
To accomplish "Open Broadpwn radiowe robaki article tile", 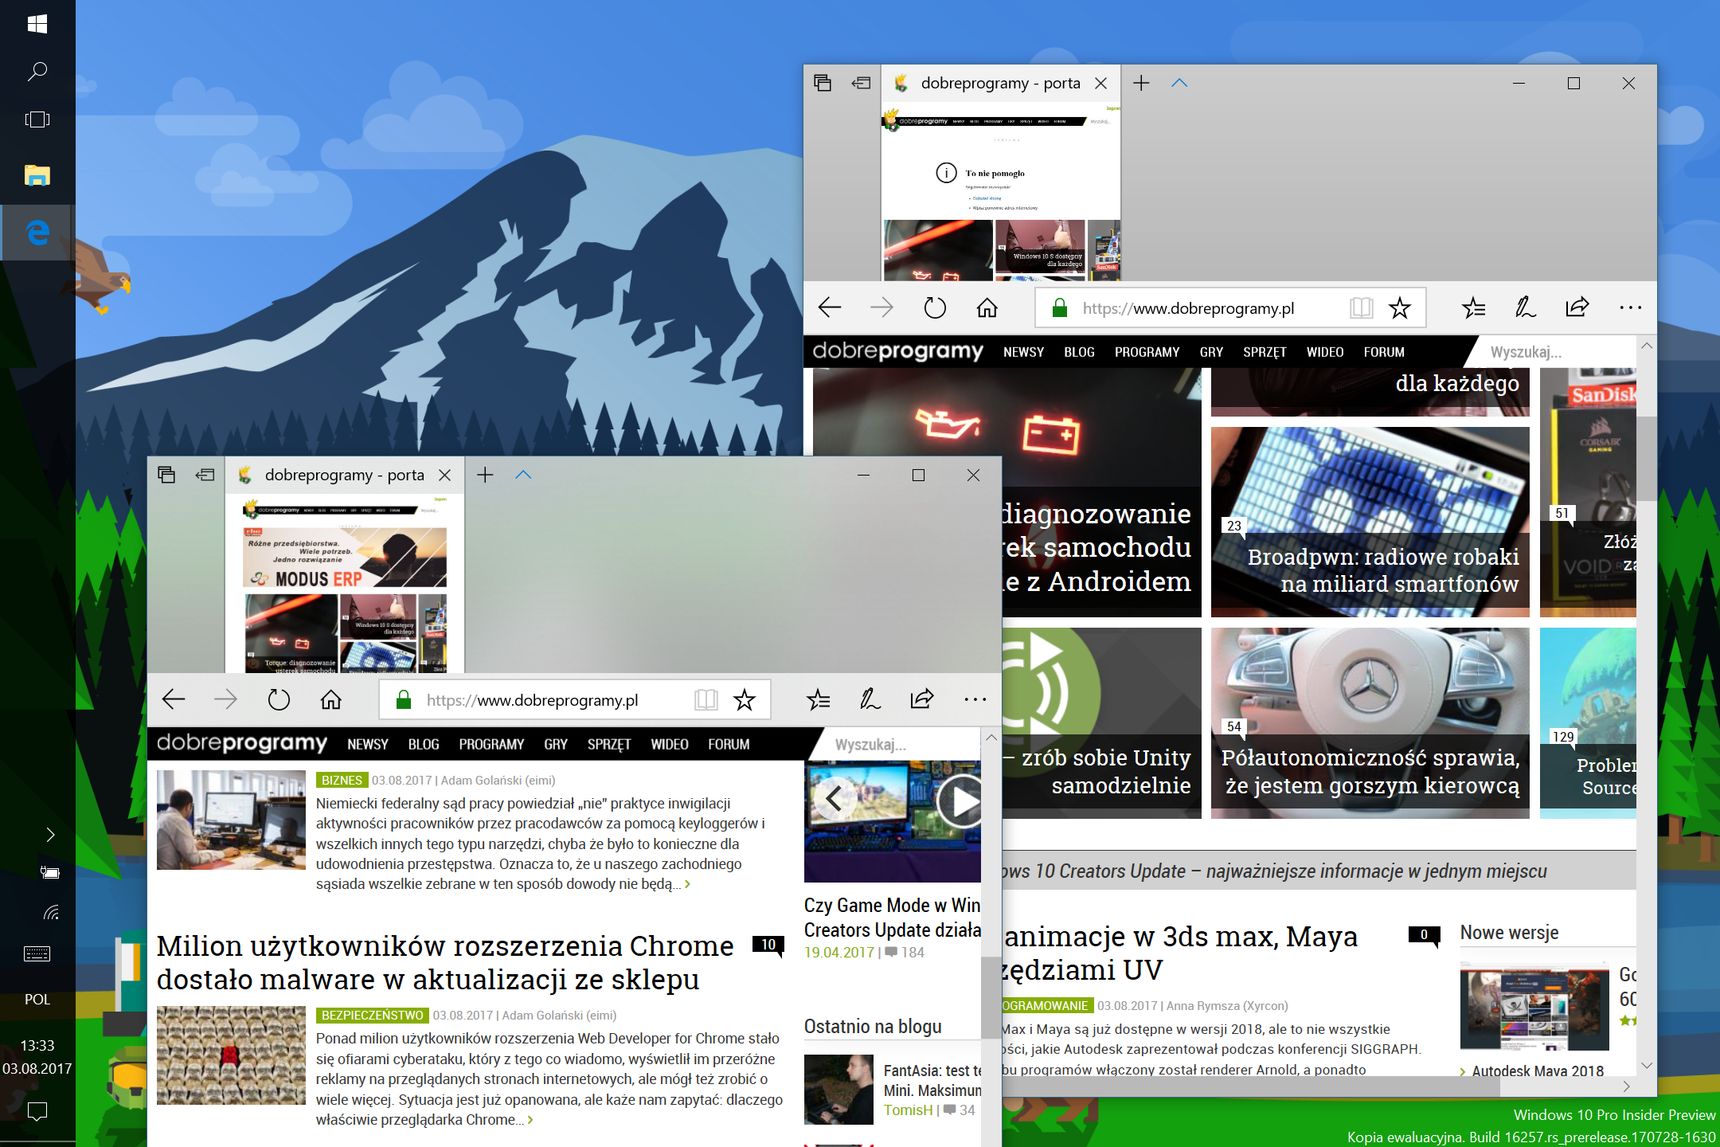I will [x=1370, y=522].
